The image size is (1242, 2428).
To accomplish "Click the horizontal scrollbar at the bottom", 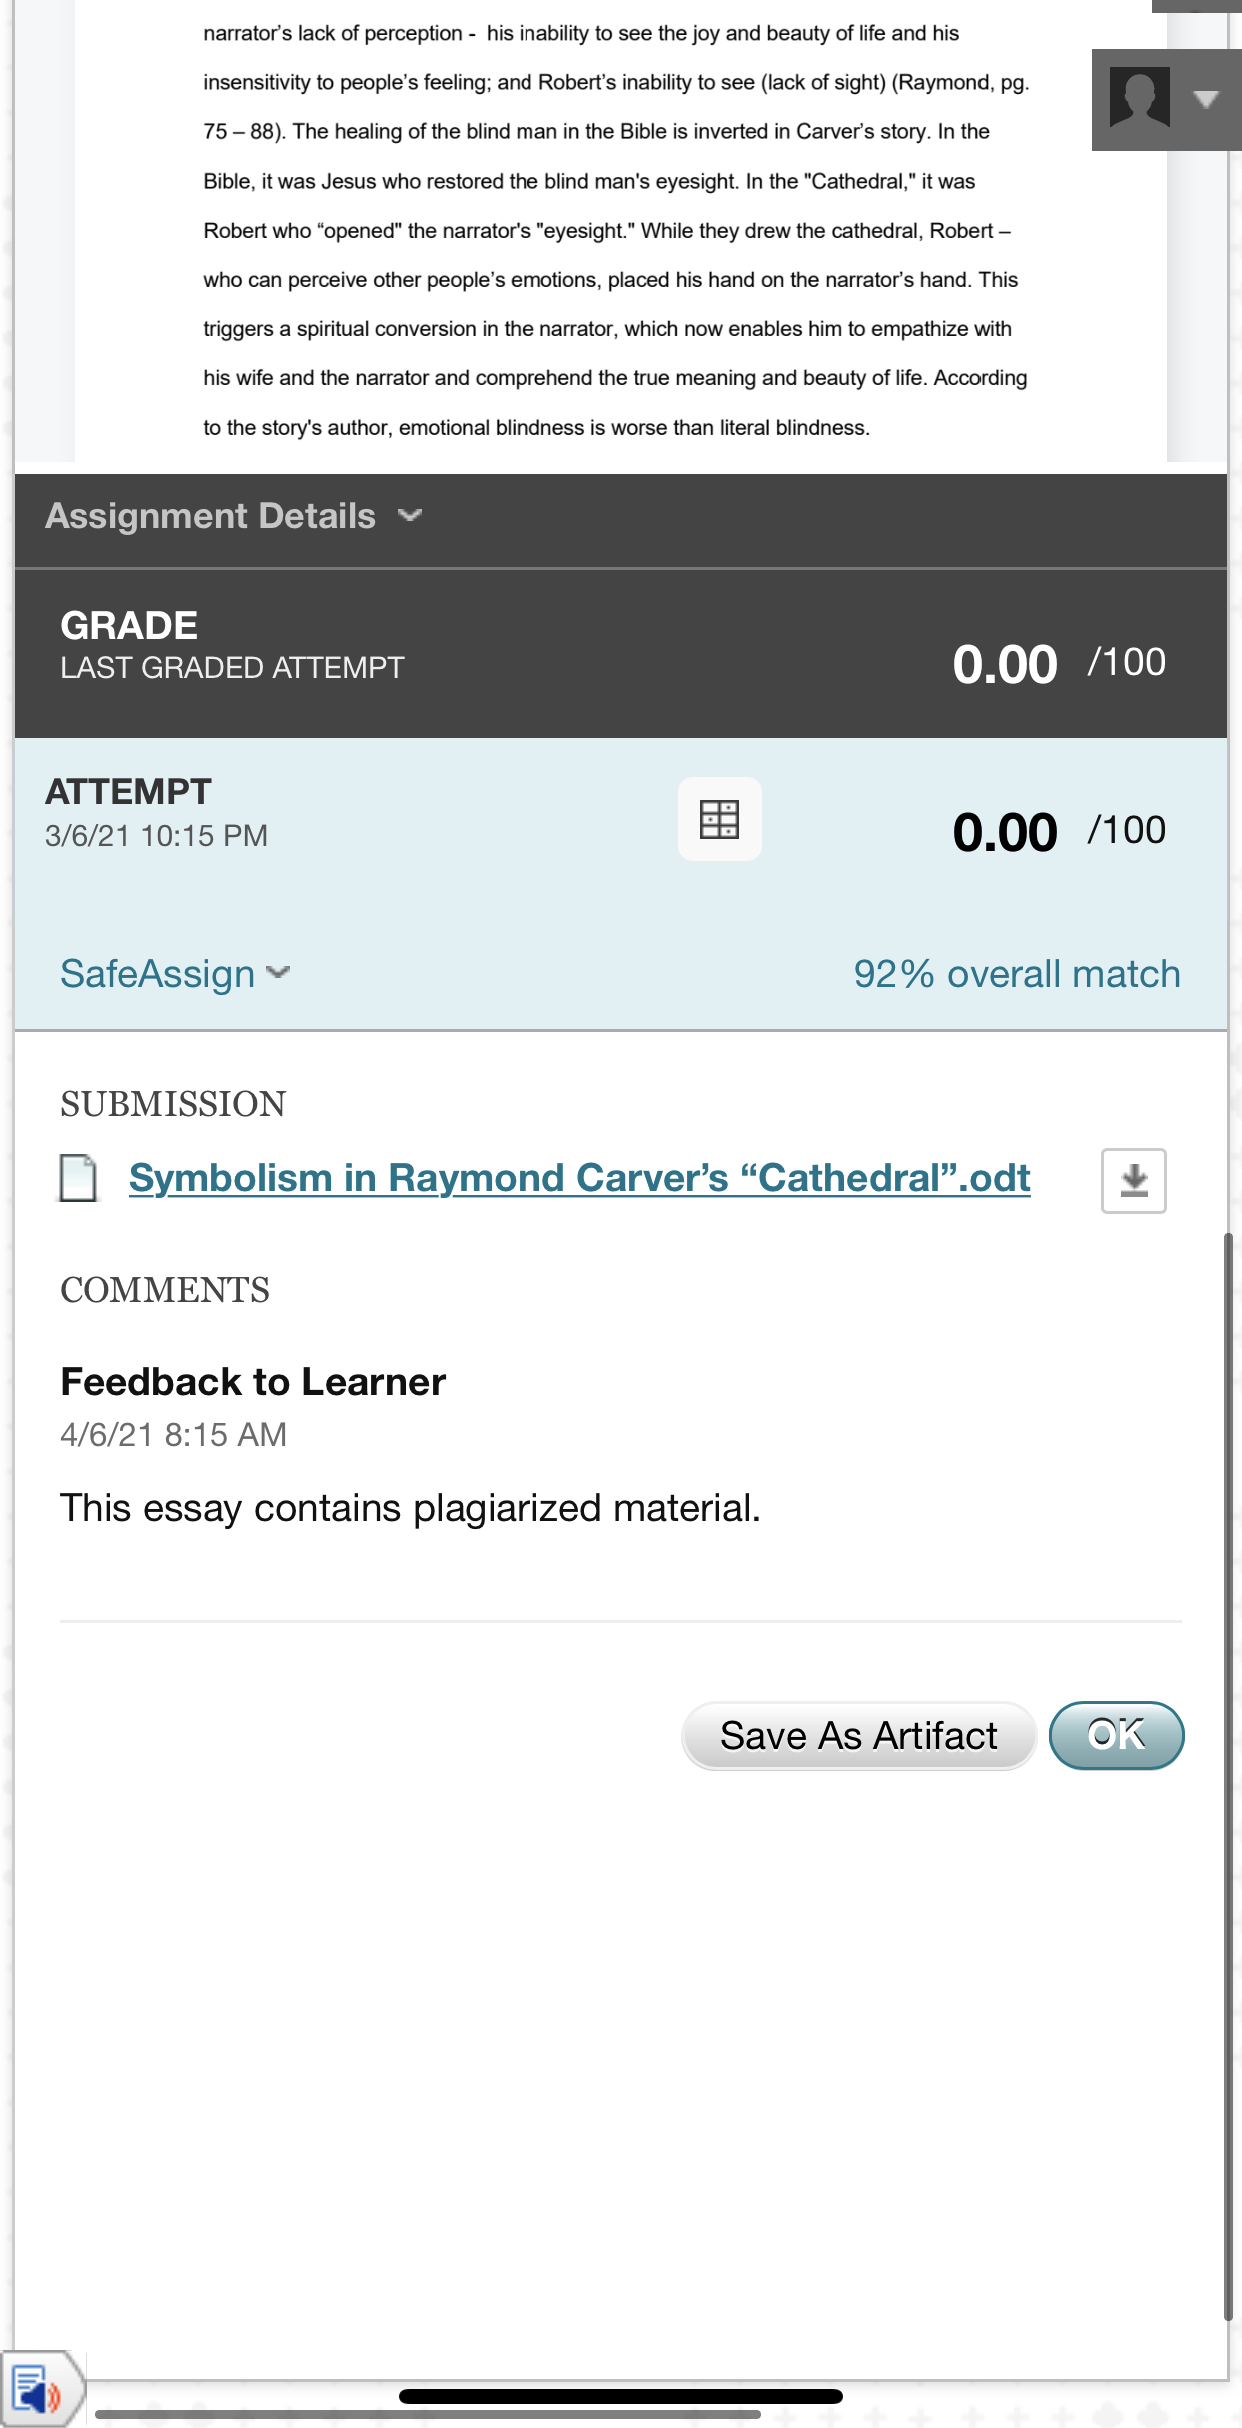I will (x=428, y=2414).
